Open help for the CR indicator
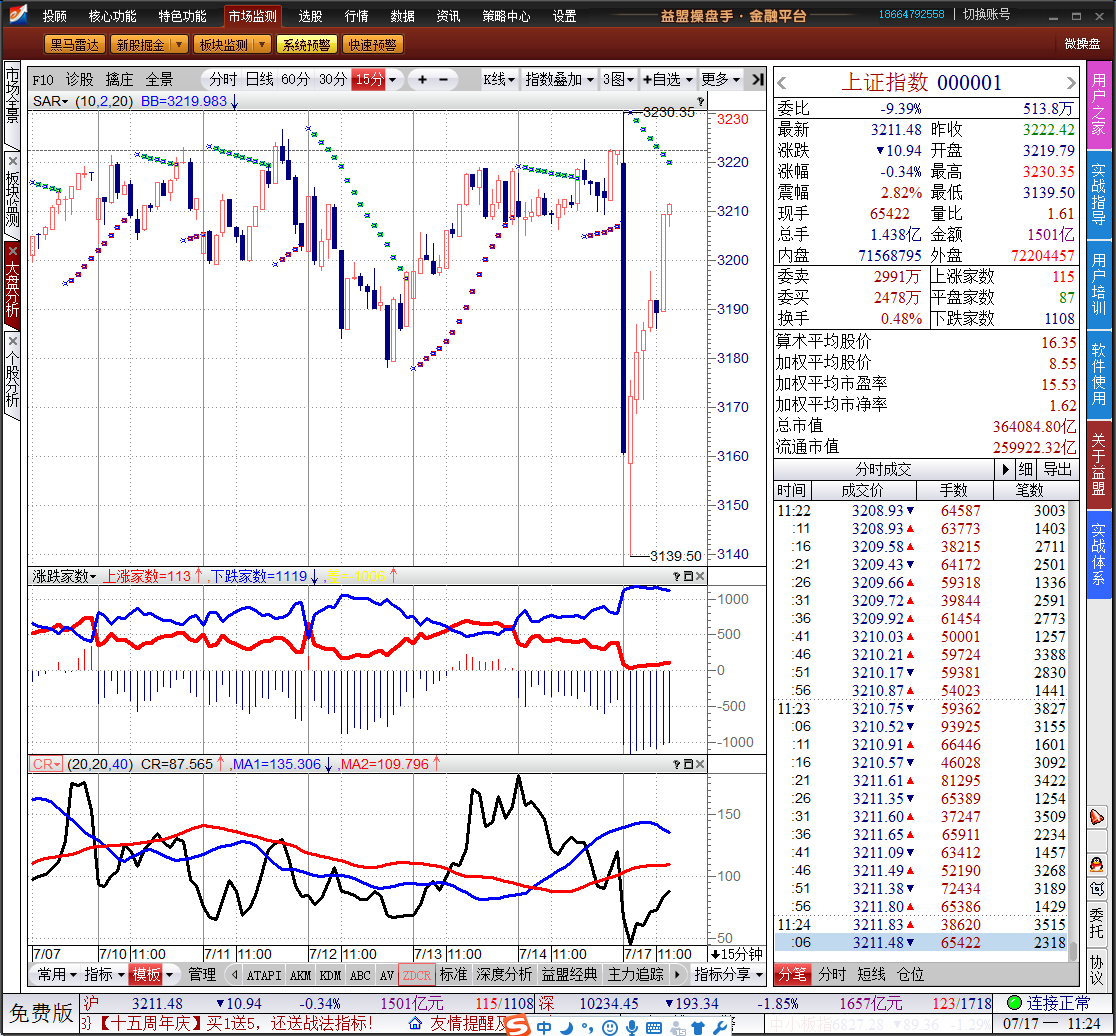Screen dimensions: 1116x1036 [x=676, y=764]
